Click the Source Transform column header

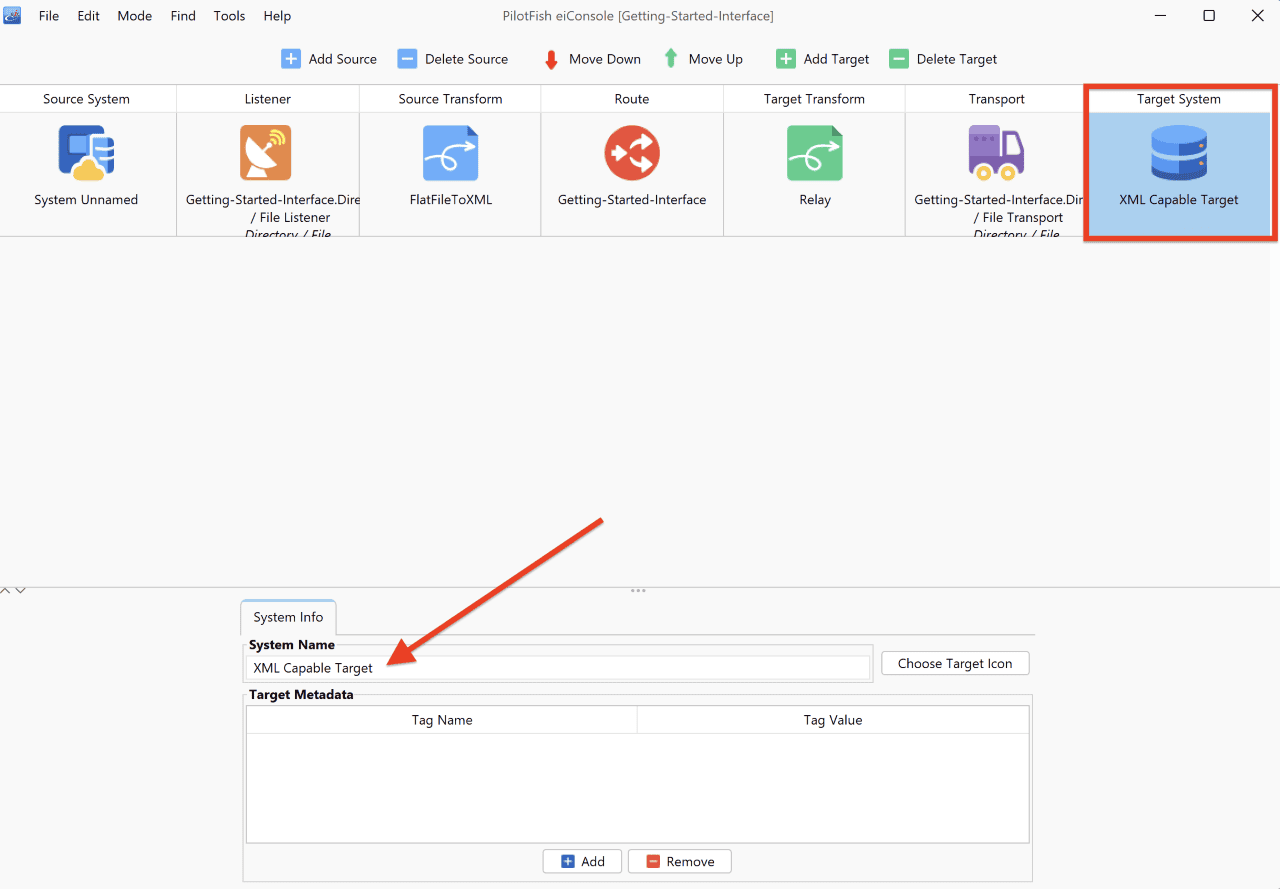click(x=450, y=99)
